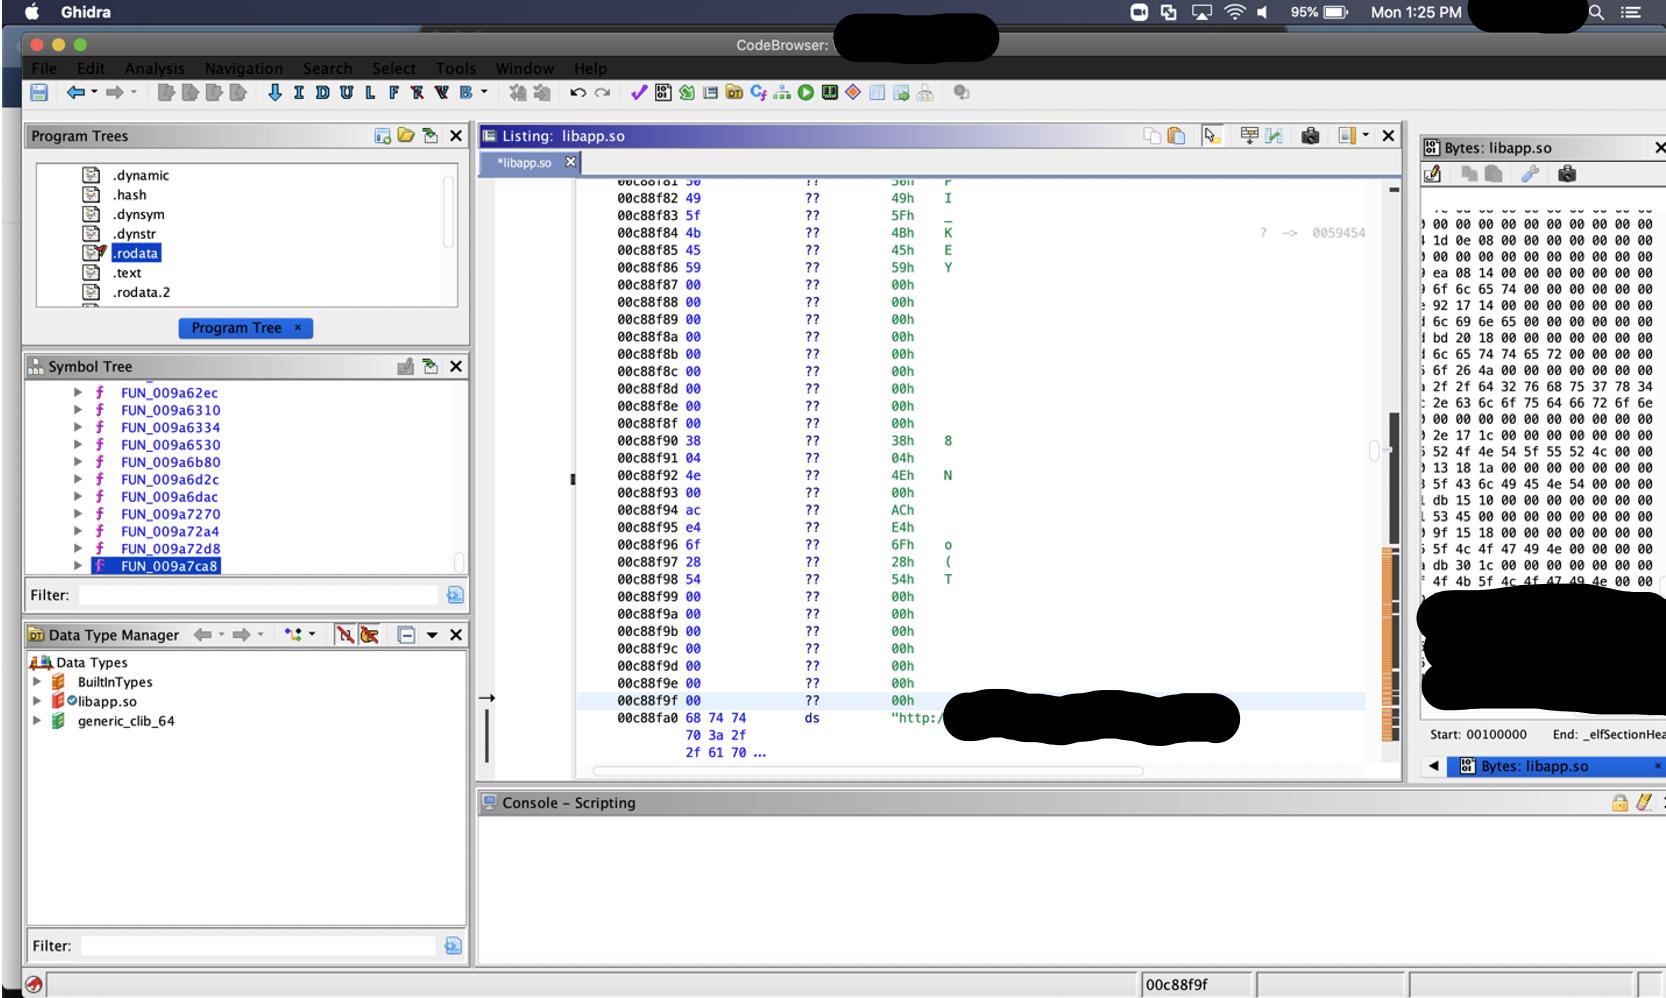Jump to next instruction (I) icon

[x=298, y=93]
